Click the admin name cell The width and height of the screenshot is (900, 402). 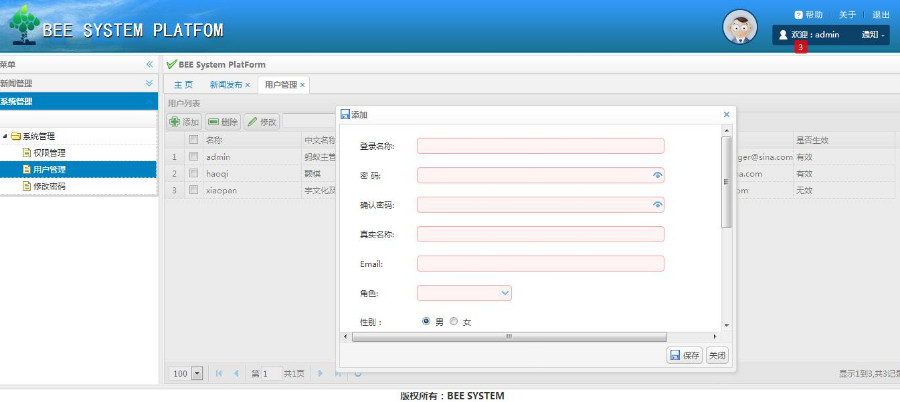[218, 157]
